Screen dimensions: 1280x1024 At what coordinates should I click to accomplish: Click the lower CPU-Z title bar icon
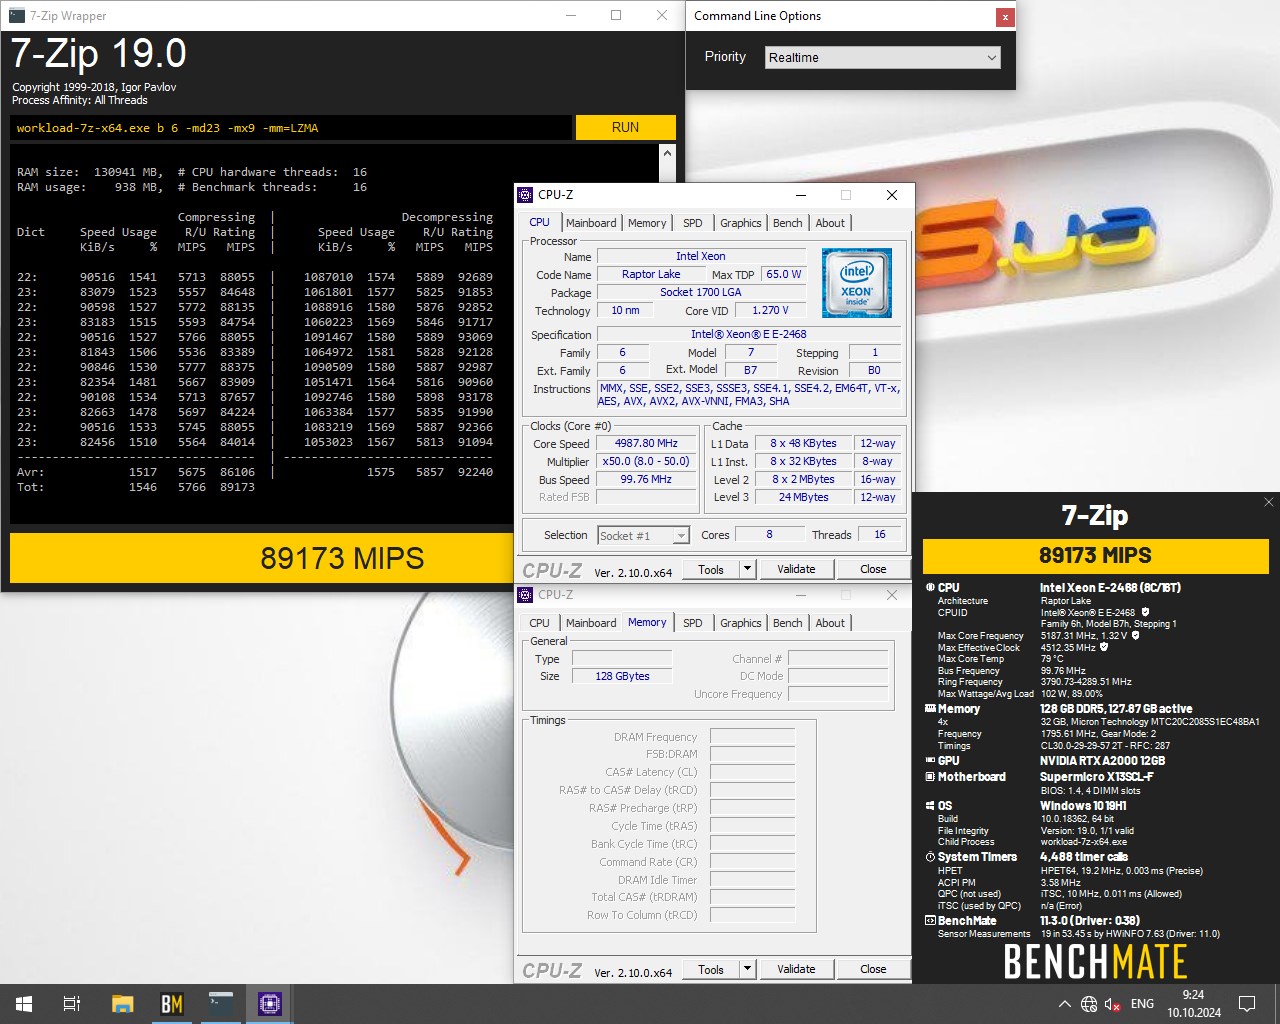tap(526, 595)
